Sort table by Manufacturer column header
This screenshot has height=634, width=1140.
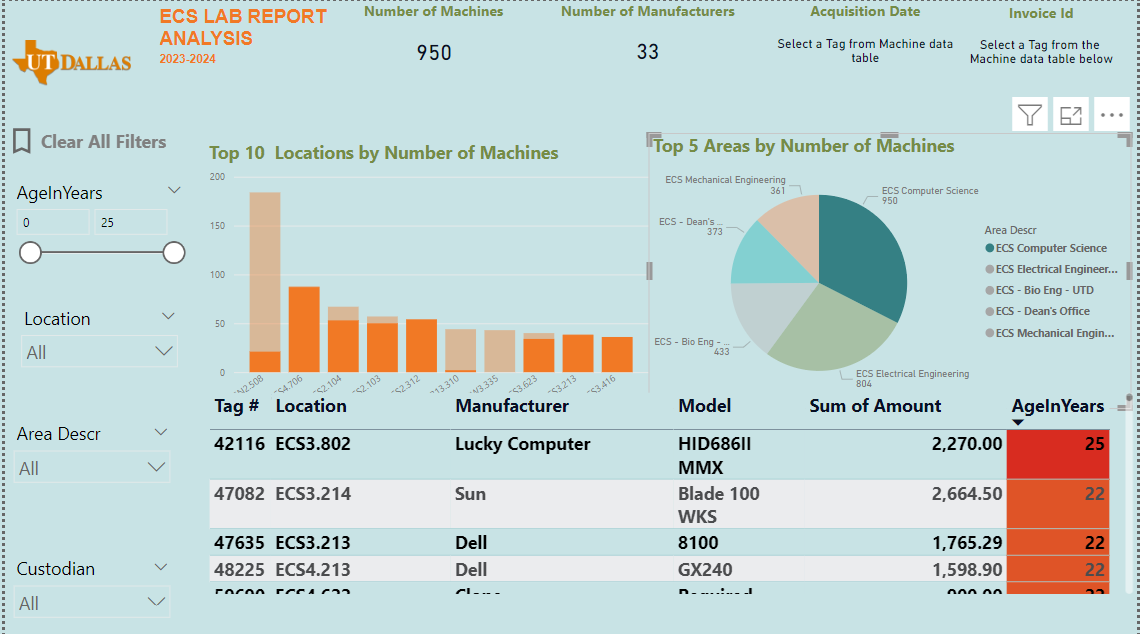click(x=512, y=406)
